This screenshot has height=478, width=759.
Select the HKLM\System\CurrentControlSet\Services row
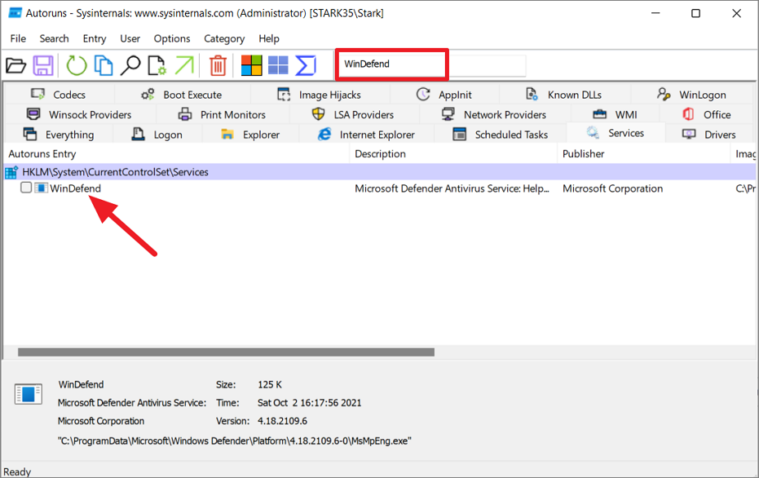tap(380, 172)
